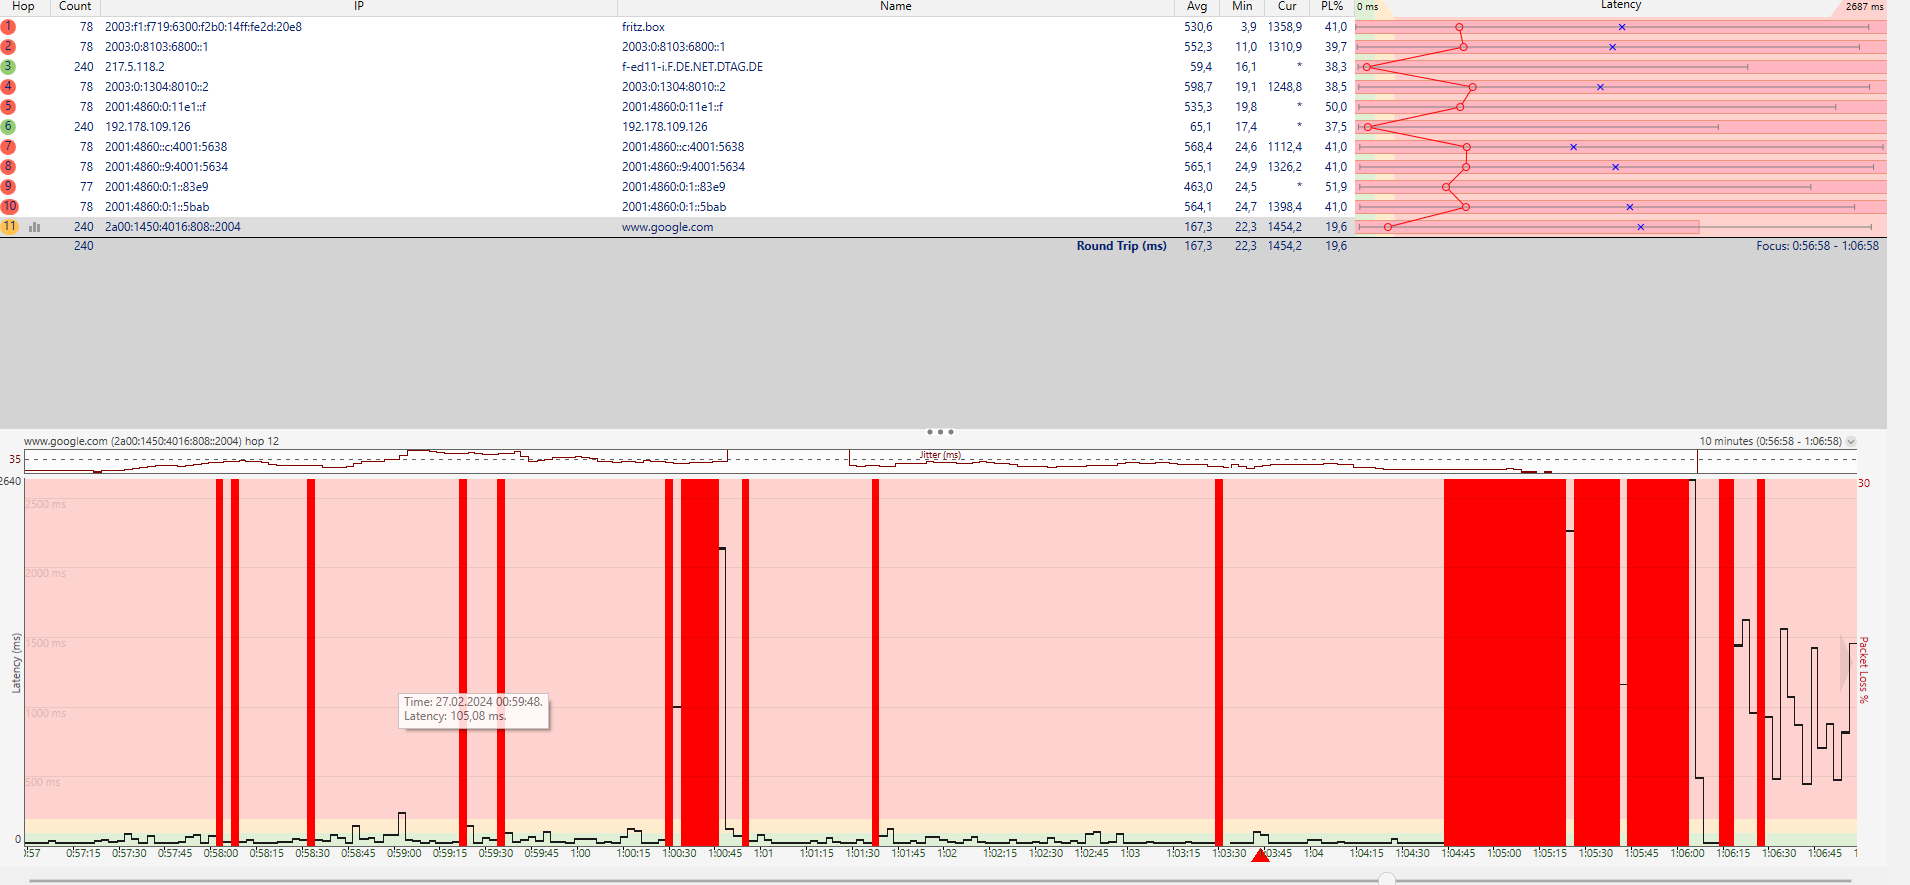Click the IP 2001:4860:0:1::83e9 in the IP column
The height and width of the screenshot is (885, 1910).
(157, 187)
